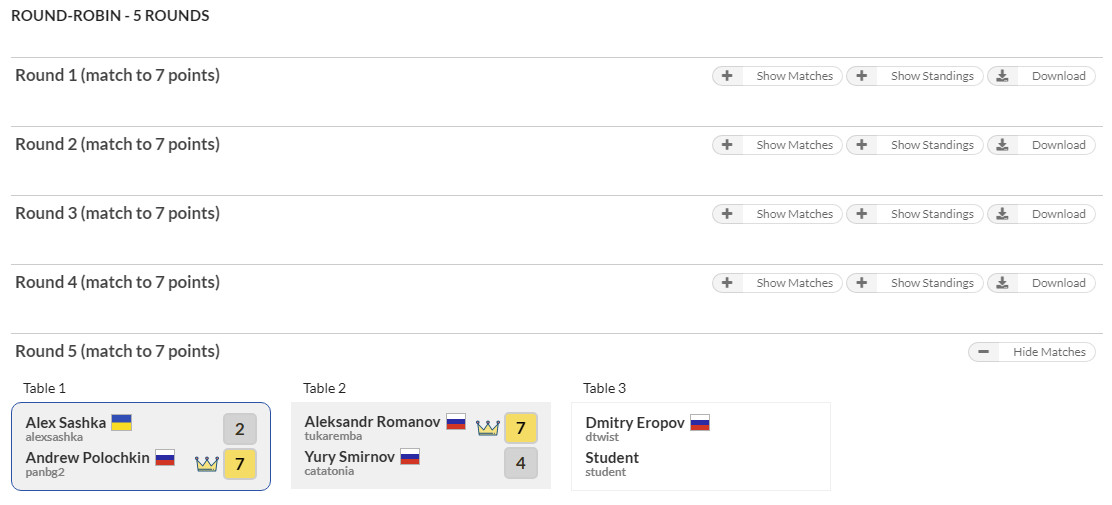The image size is (1112, 505).
Task: Toggle Show Standings for Round 3
Action: [915, 214]
